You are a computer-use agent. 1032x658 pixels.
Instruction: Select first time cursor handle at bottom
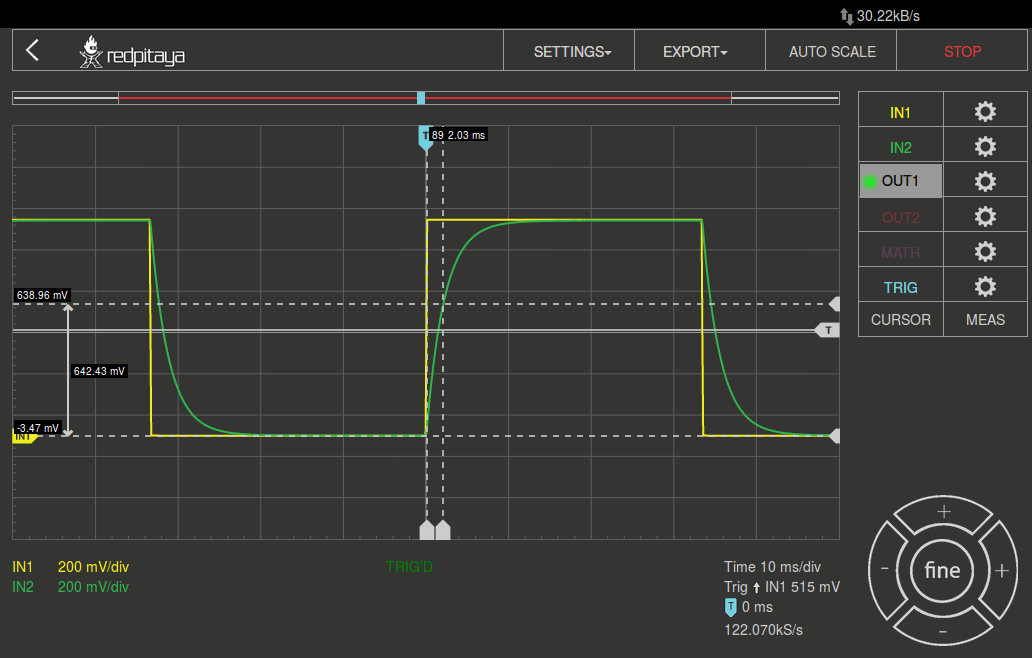pyautogui.click(x=426, y=530)
